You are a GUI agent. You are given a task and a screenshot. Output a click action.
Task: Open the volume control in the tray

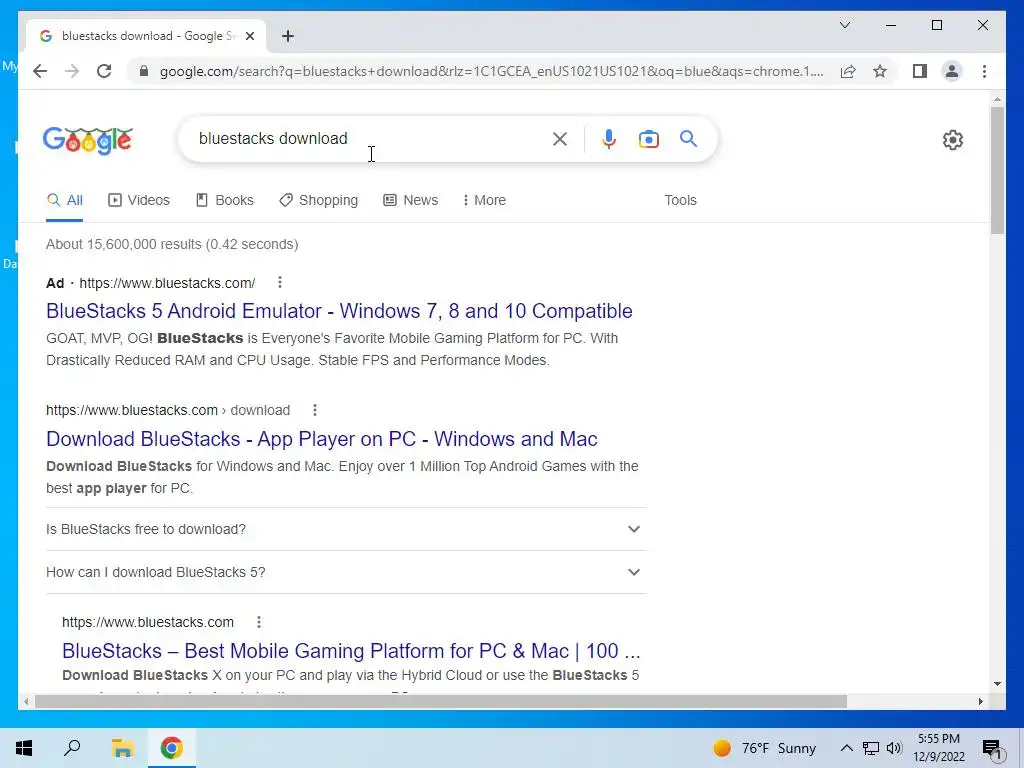pyautogui.click(x=894, y=748)
